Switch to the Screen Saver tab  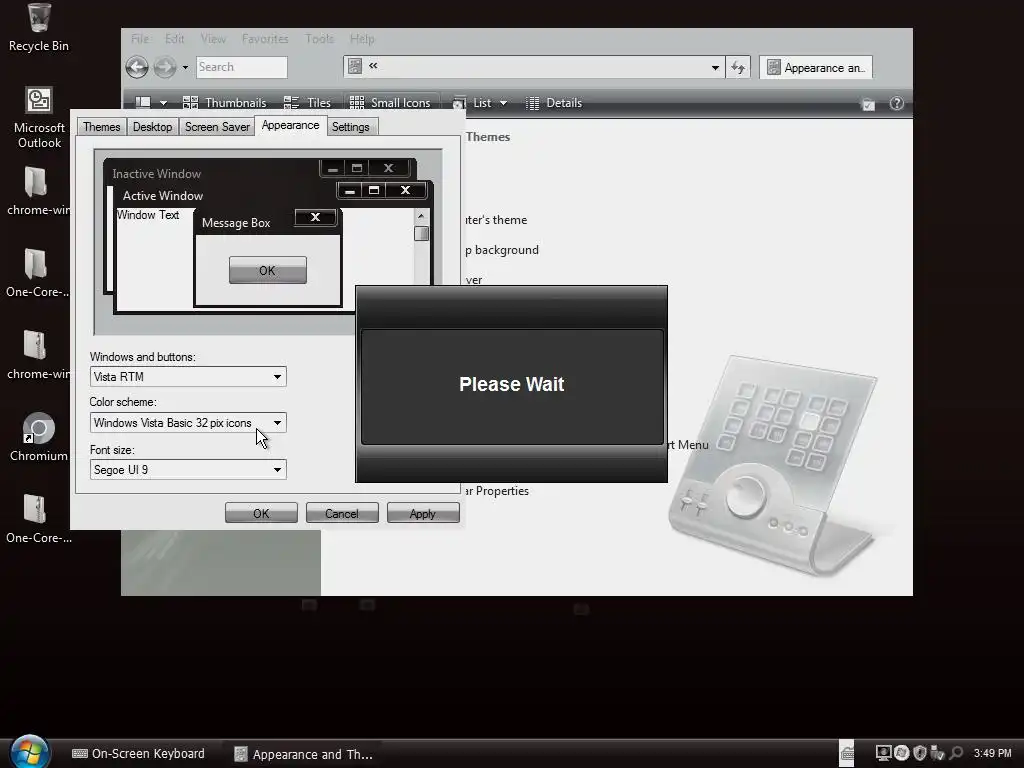pos(217,127)
